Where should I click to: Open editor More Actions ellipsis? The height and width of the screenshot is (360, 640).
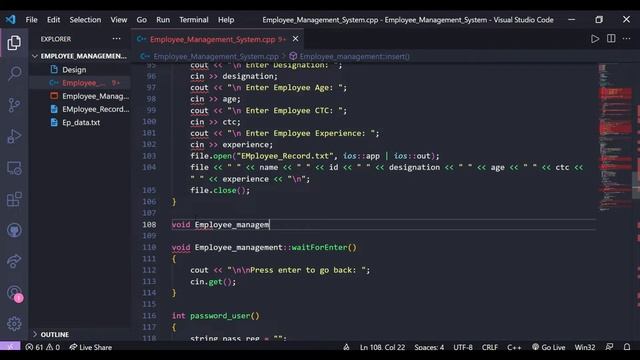tap(627, 39)
